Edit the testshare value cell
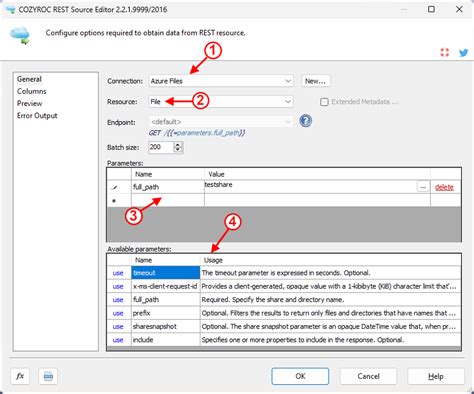This screenshot has height=394, width=474. click(310, 187)
